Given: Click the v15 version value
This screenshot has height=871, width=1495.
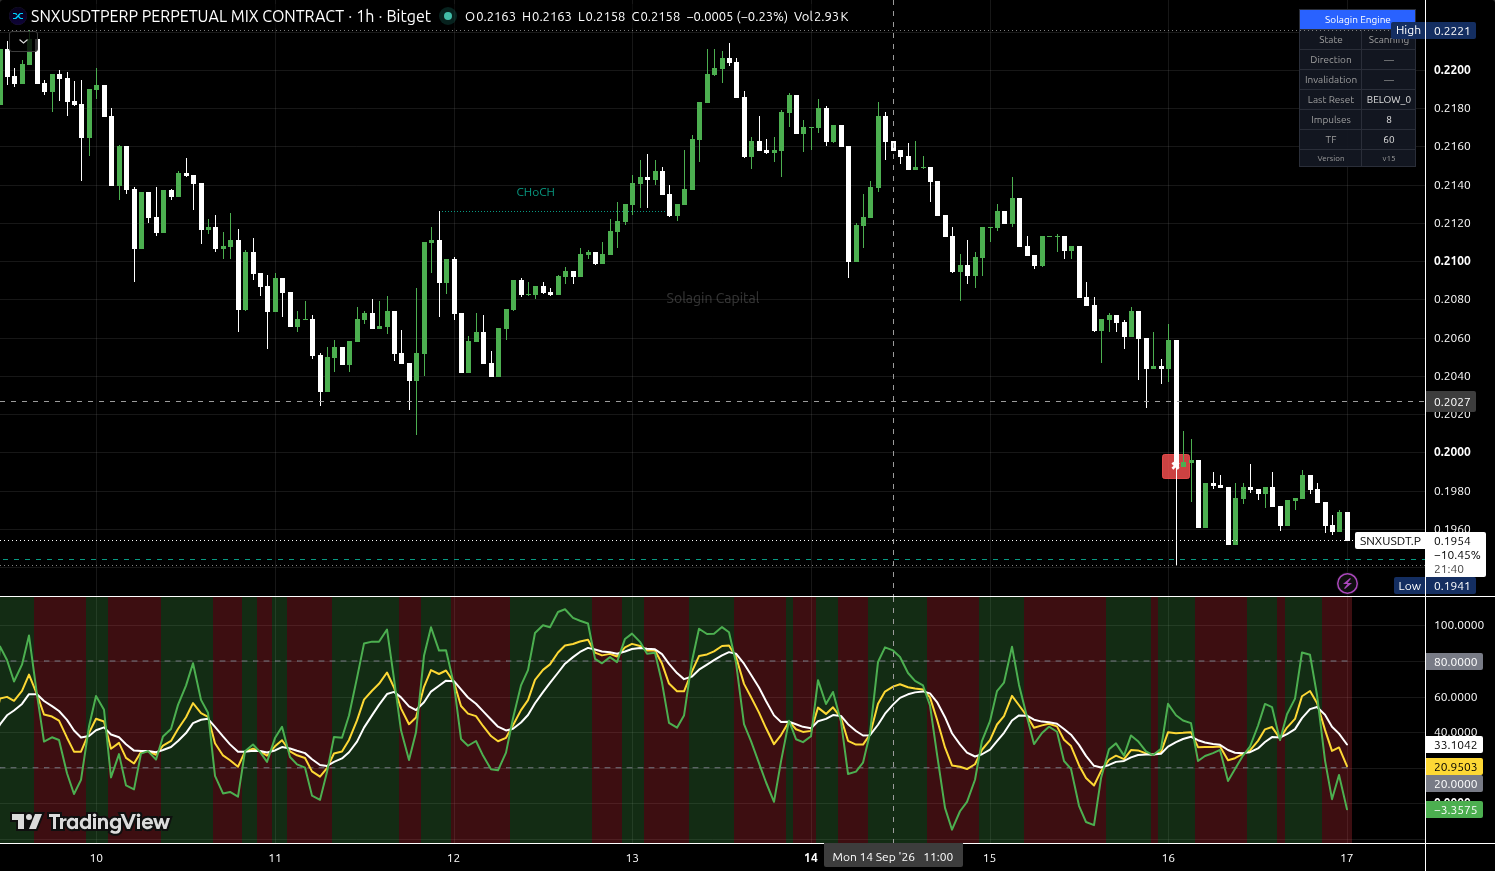Looking at the screenshot, I should tap(1388, 158).
